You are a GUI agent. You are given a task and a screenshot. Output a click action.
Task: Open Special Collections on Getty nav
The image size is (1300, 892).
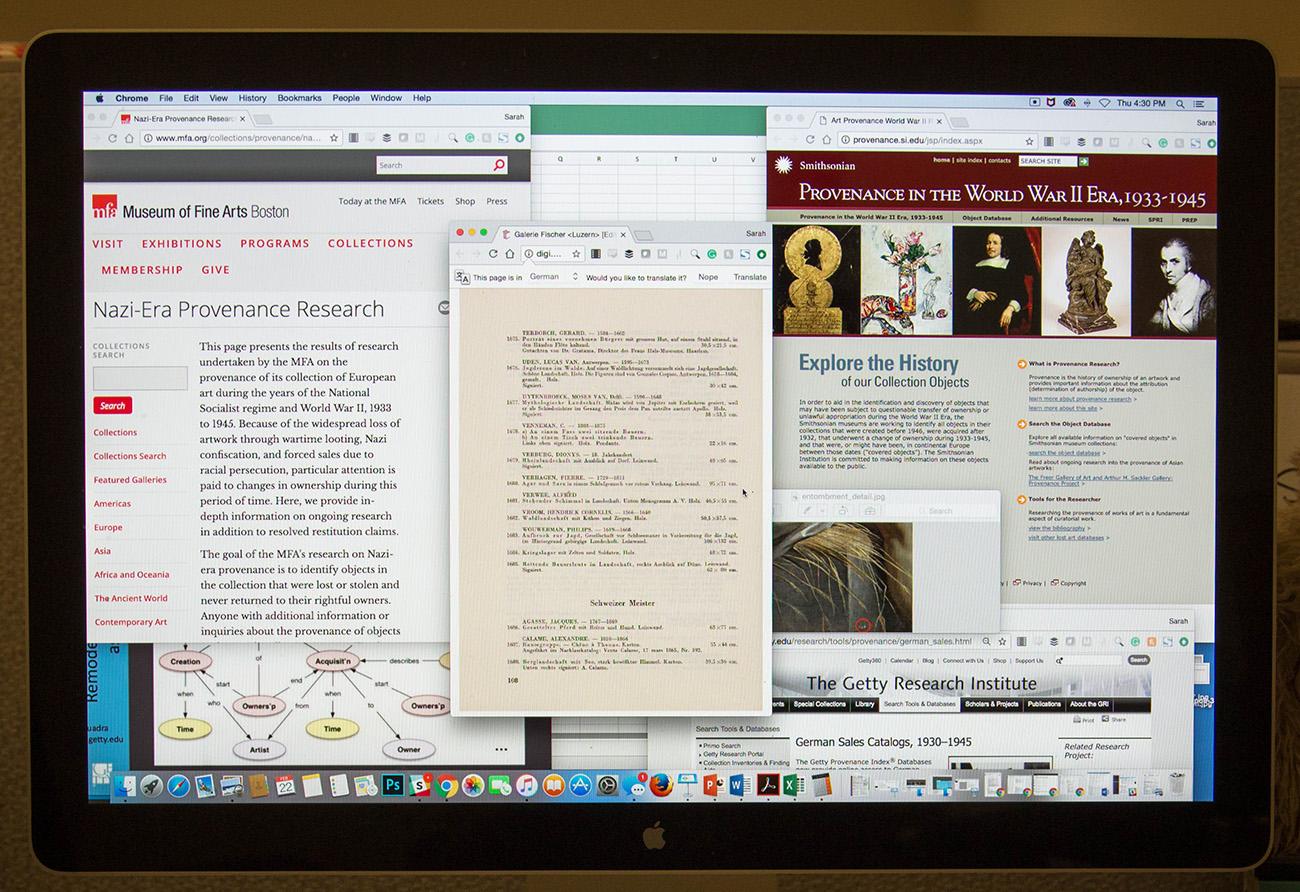pos(820,704)
